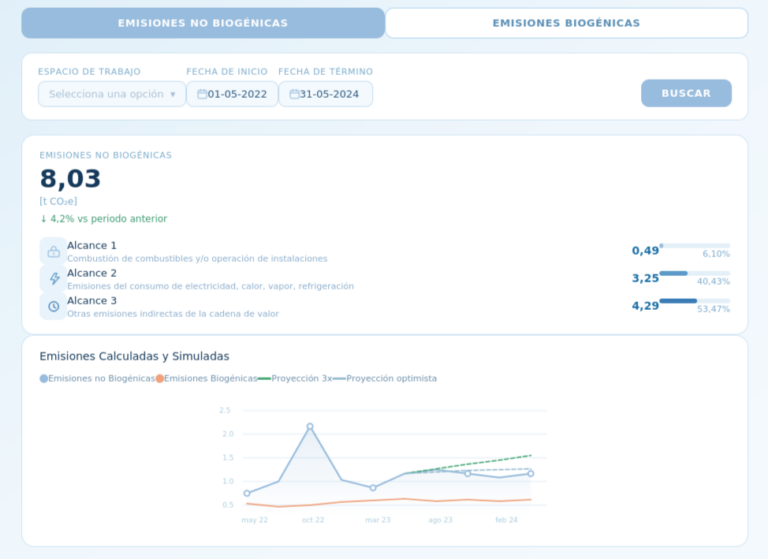Toggle the Proyección 3x series in legend
Screen dimensions: 768x559
point(301,379)
